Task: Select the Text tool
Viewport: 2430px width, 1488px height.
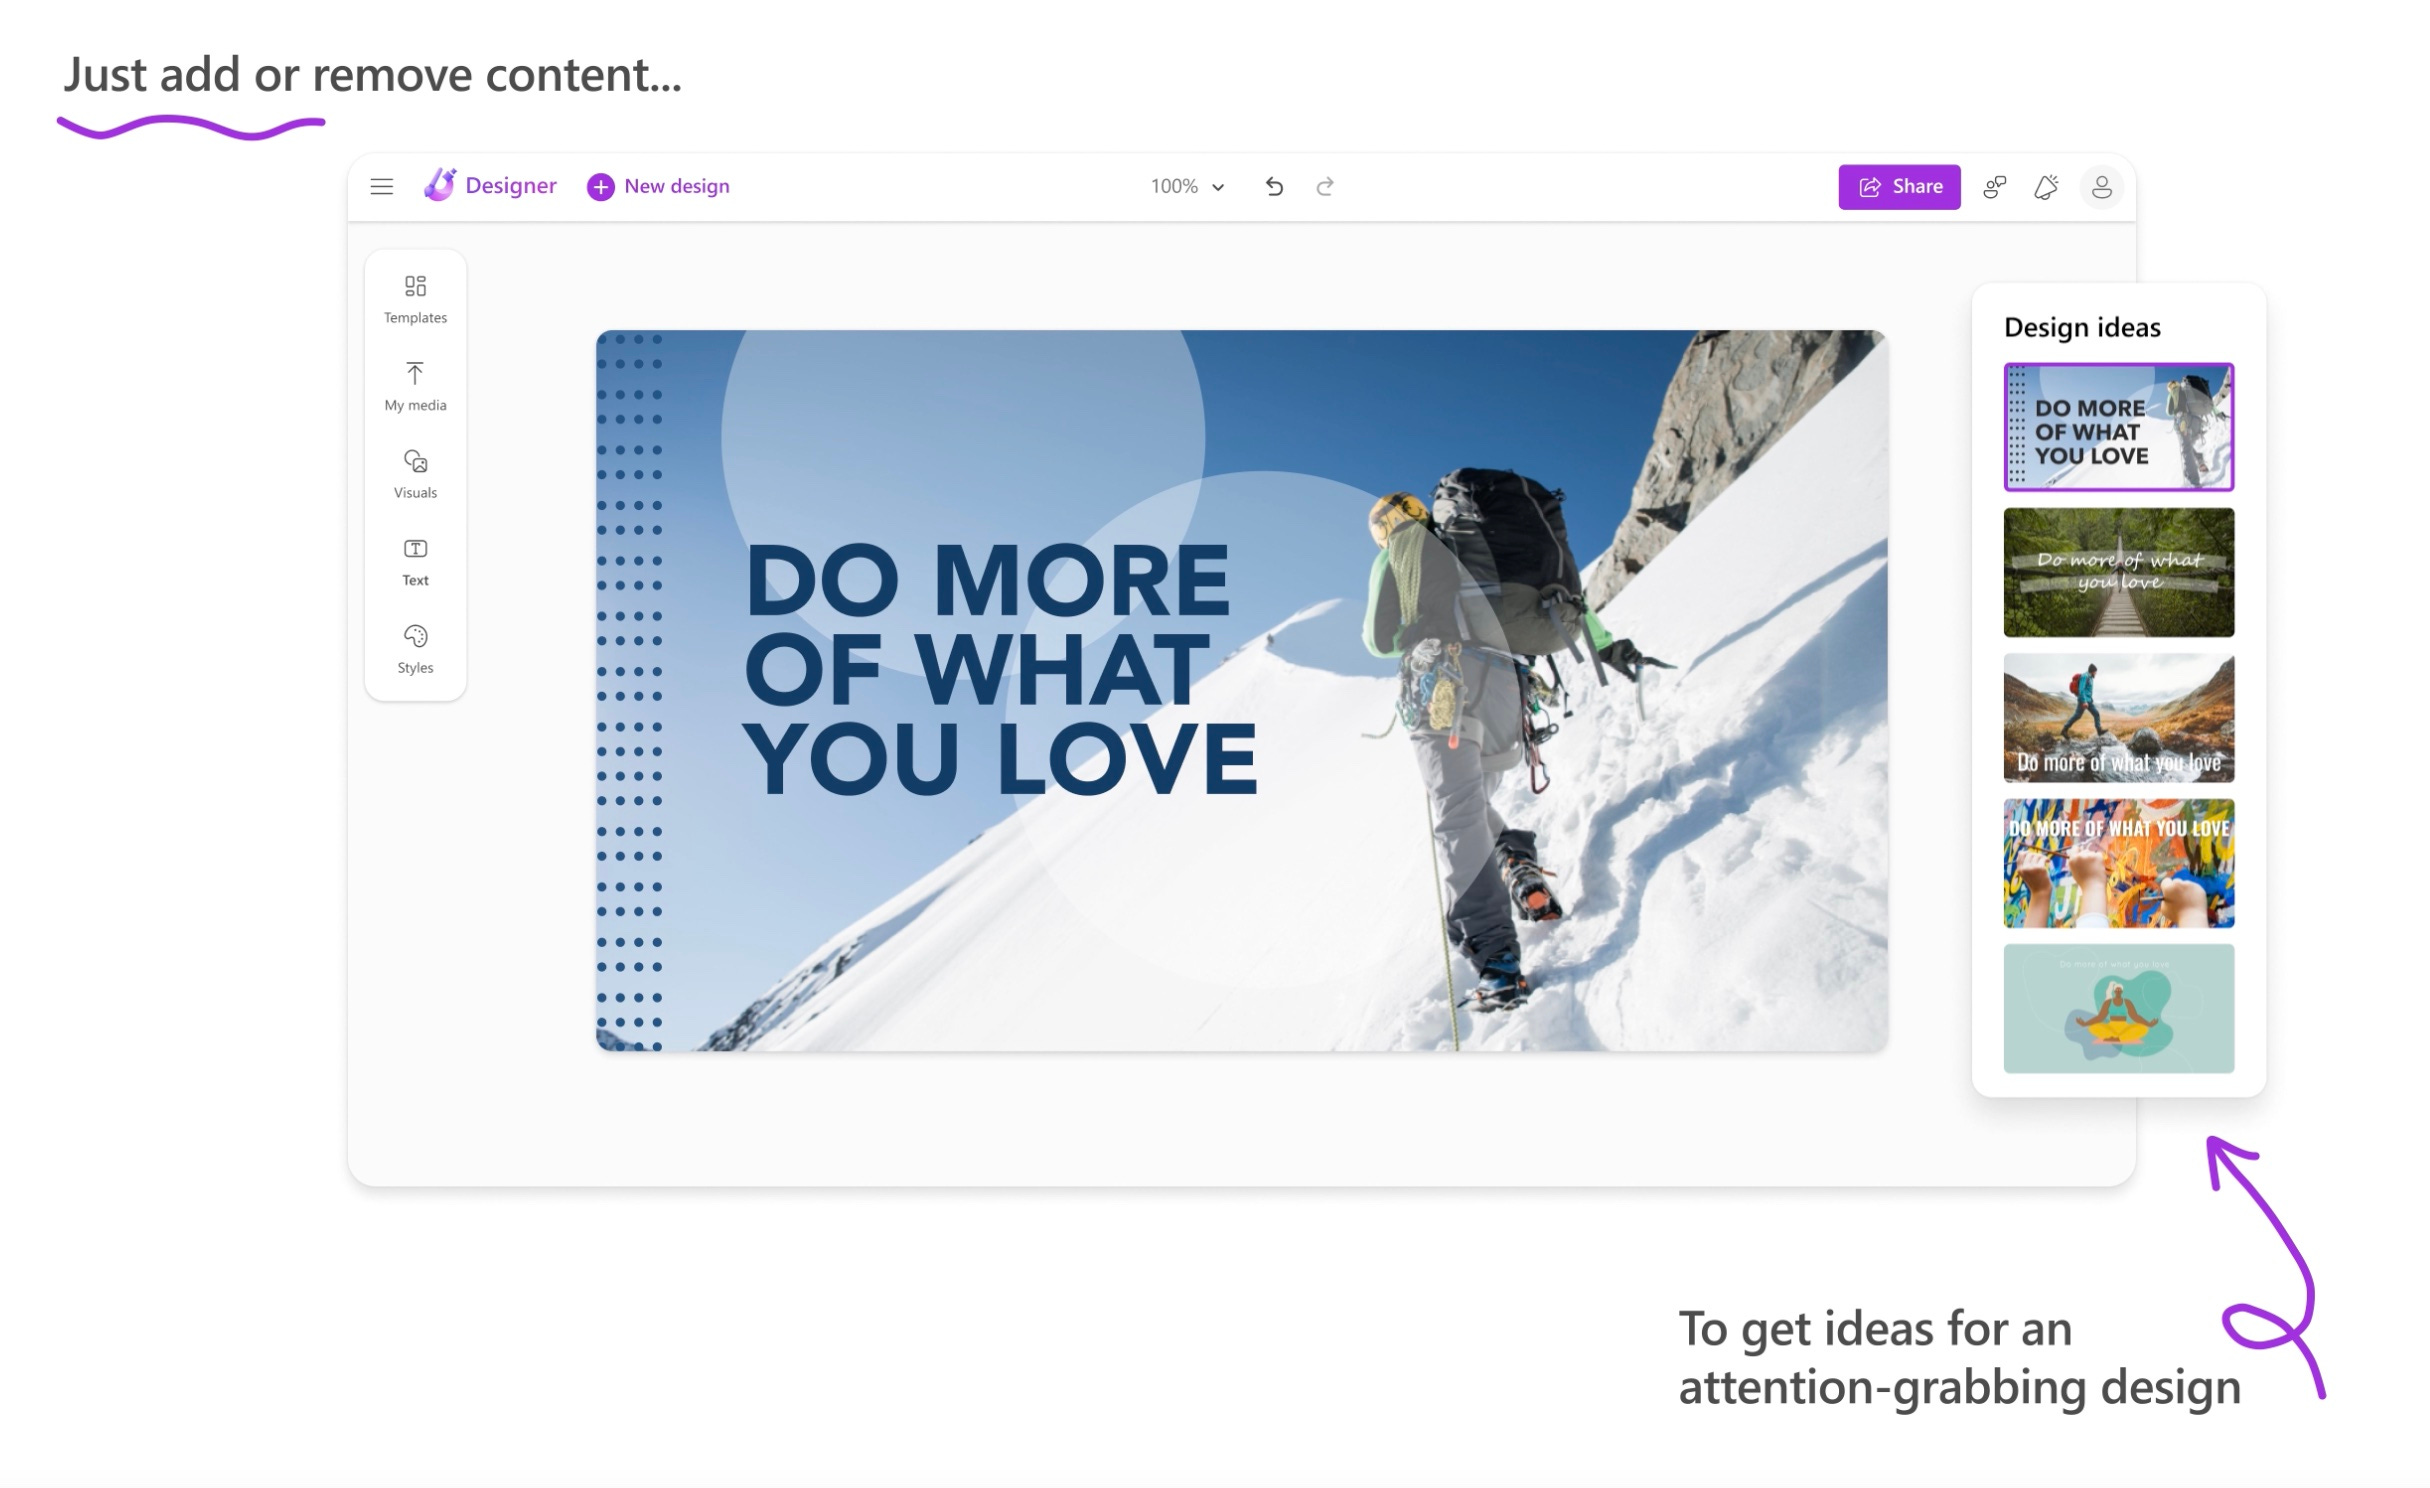Action: pos(415,562)
